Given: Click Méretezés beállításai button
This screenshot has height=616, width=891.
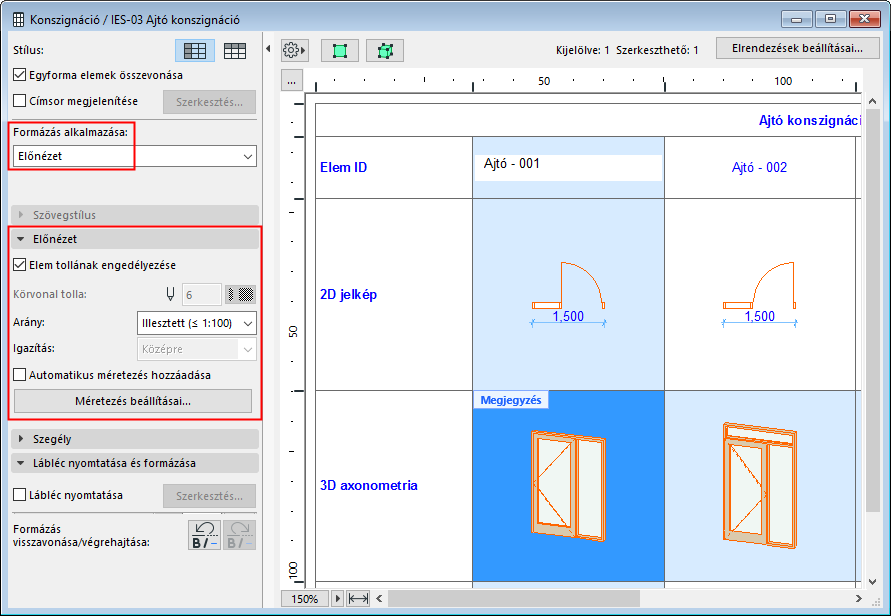Looking at the screenshot, I should coord(133,401).
